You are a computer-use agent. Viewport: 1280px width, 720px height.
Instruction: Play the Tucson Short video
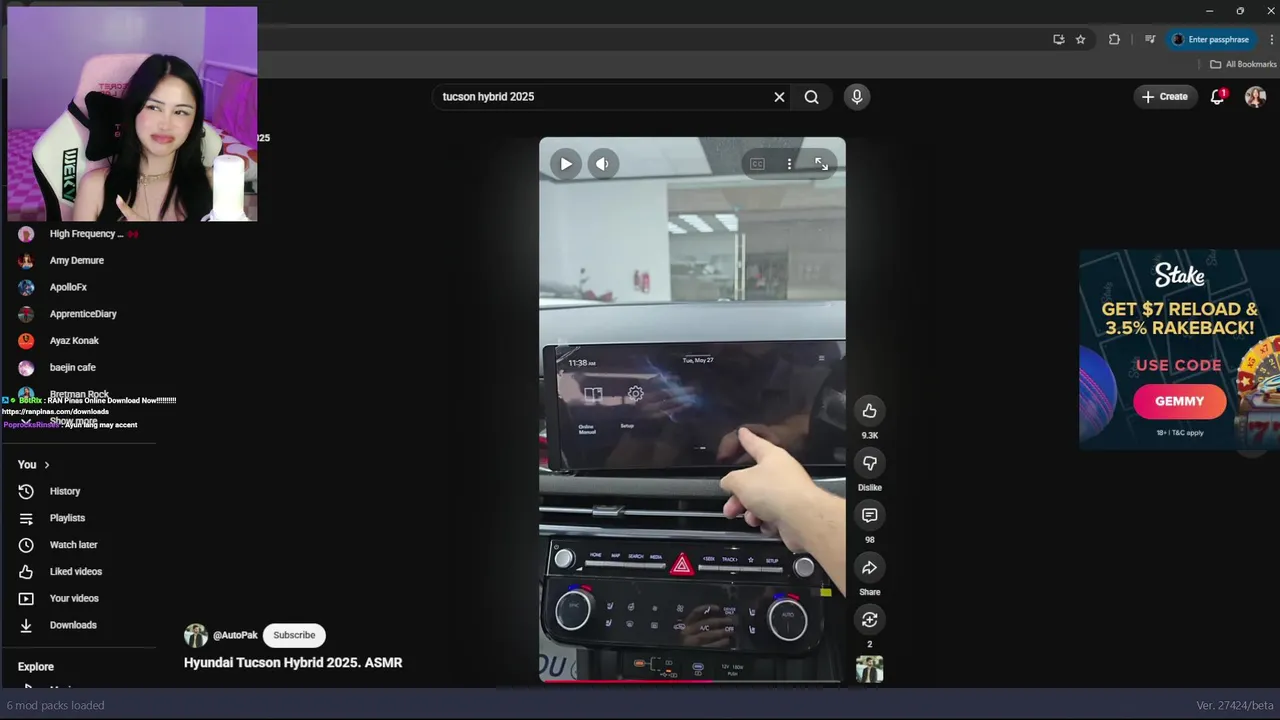point(566,164)
